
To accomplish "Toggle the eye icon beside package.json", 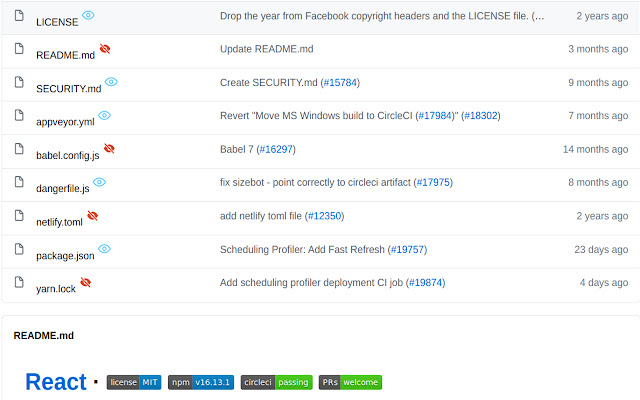I will click(104, 248).
